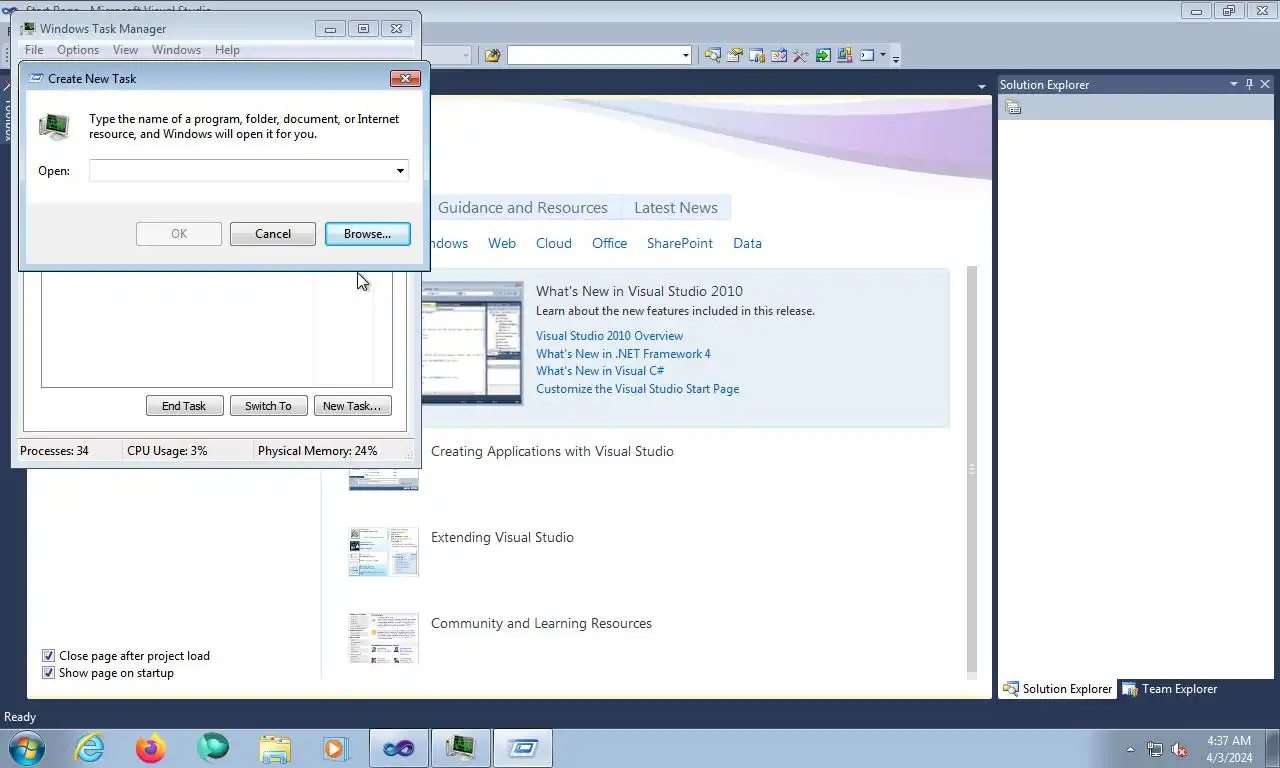Click the green teal circular taskbar icon

click(x=213, y=748)
